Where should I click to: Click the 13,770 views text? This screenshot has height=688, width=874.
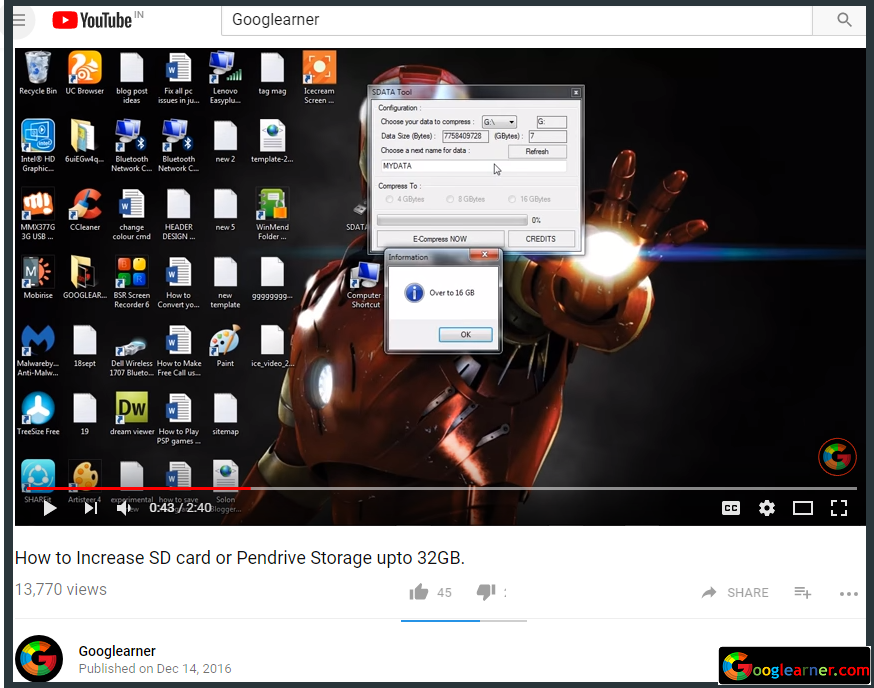point(61,589)
